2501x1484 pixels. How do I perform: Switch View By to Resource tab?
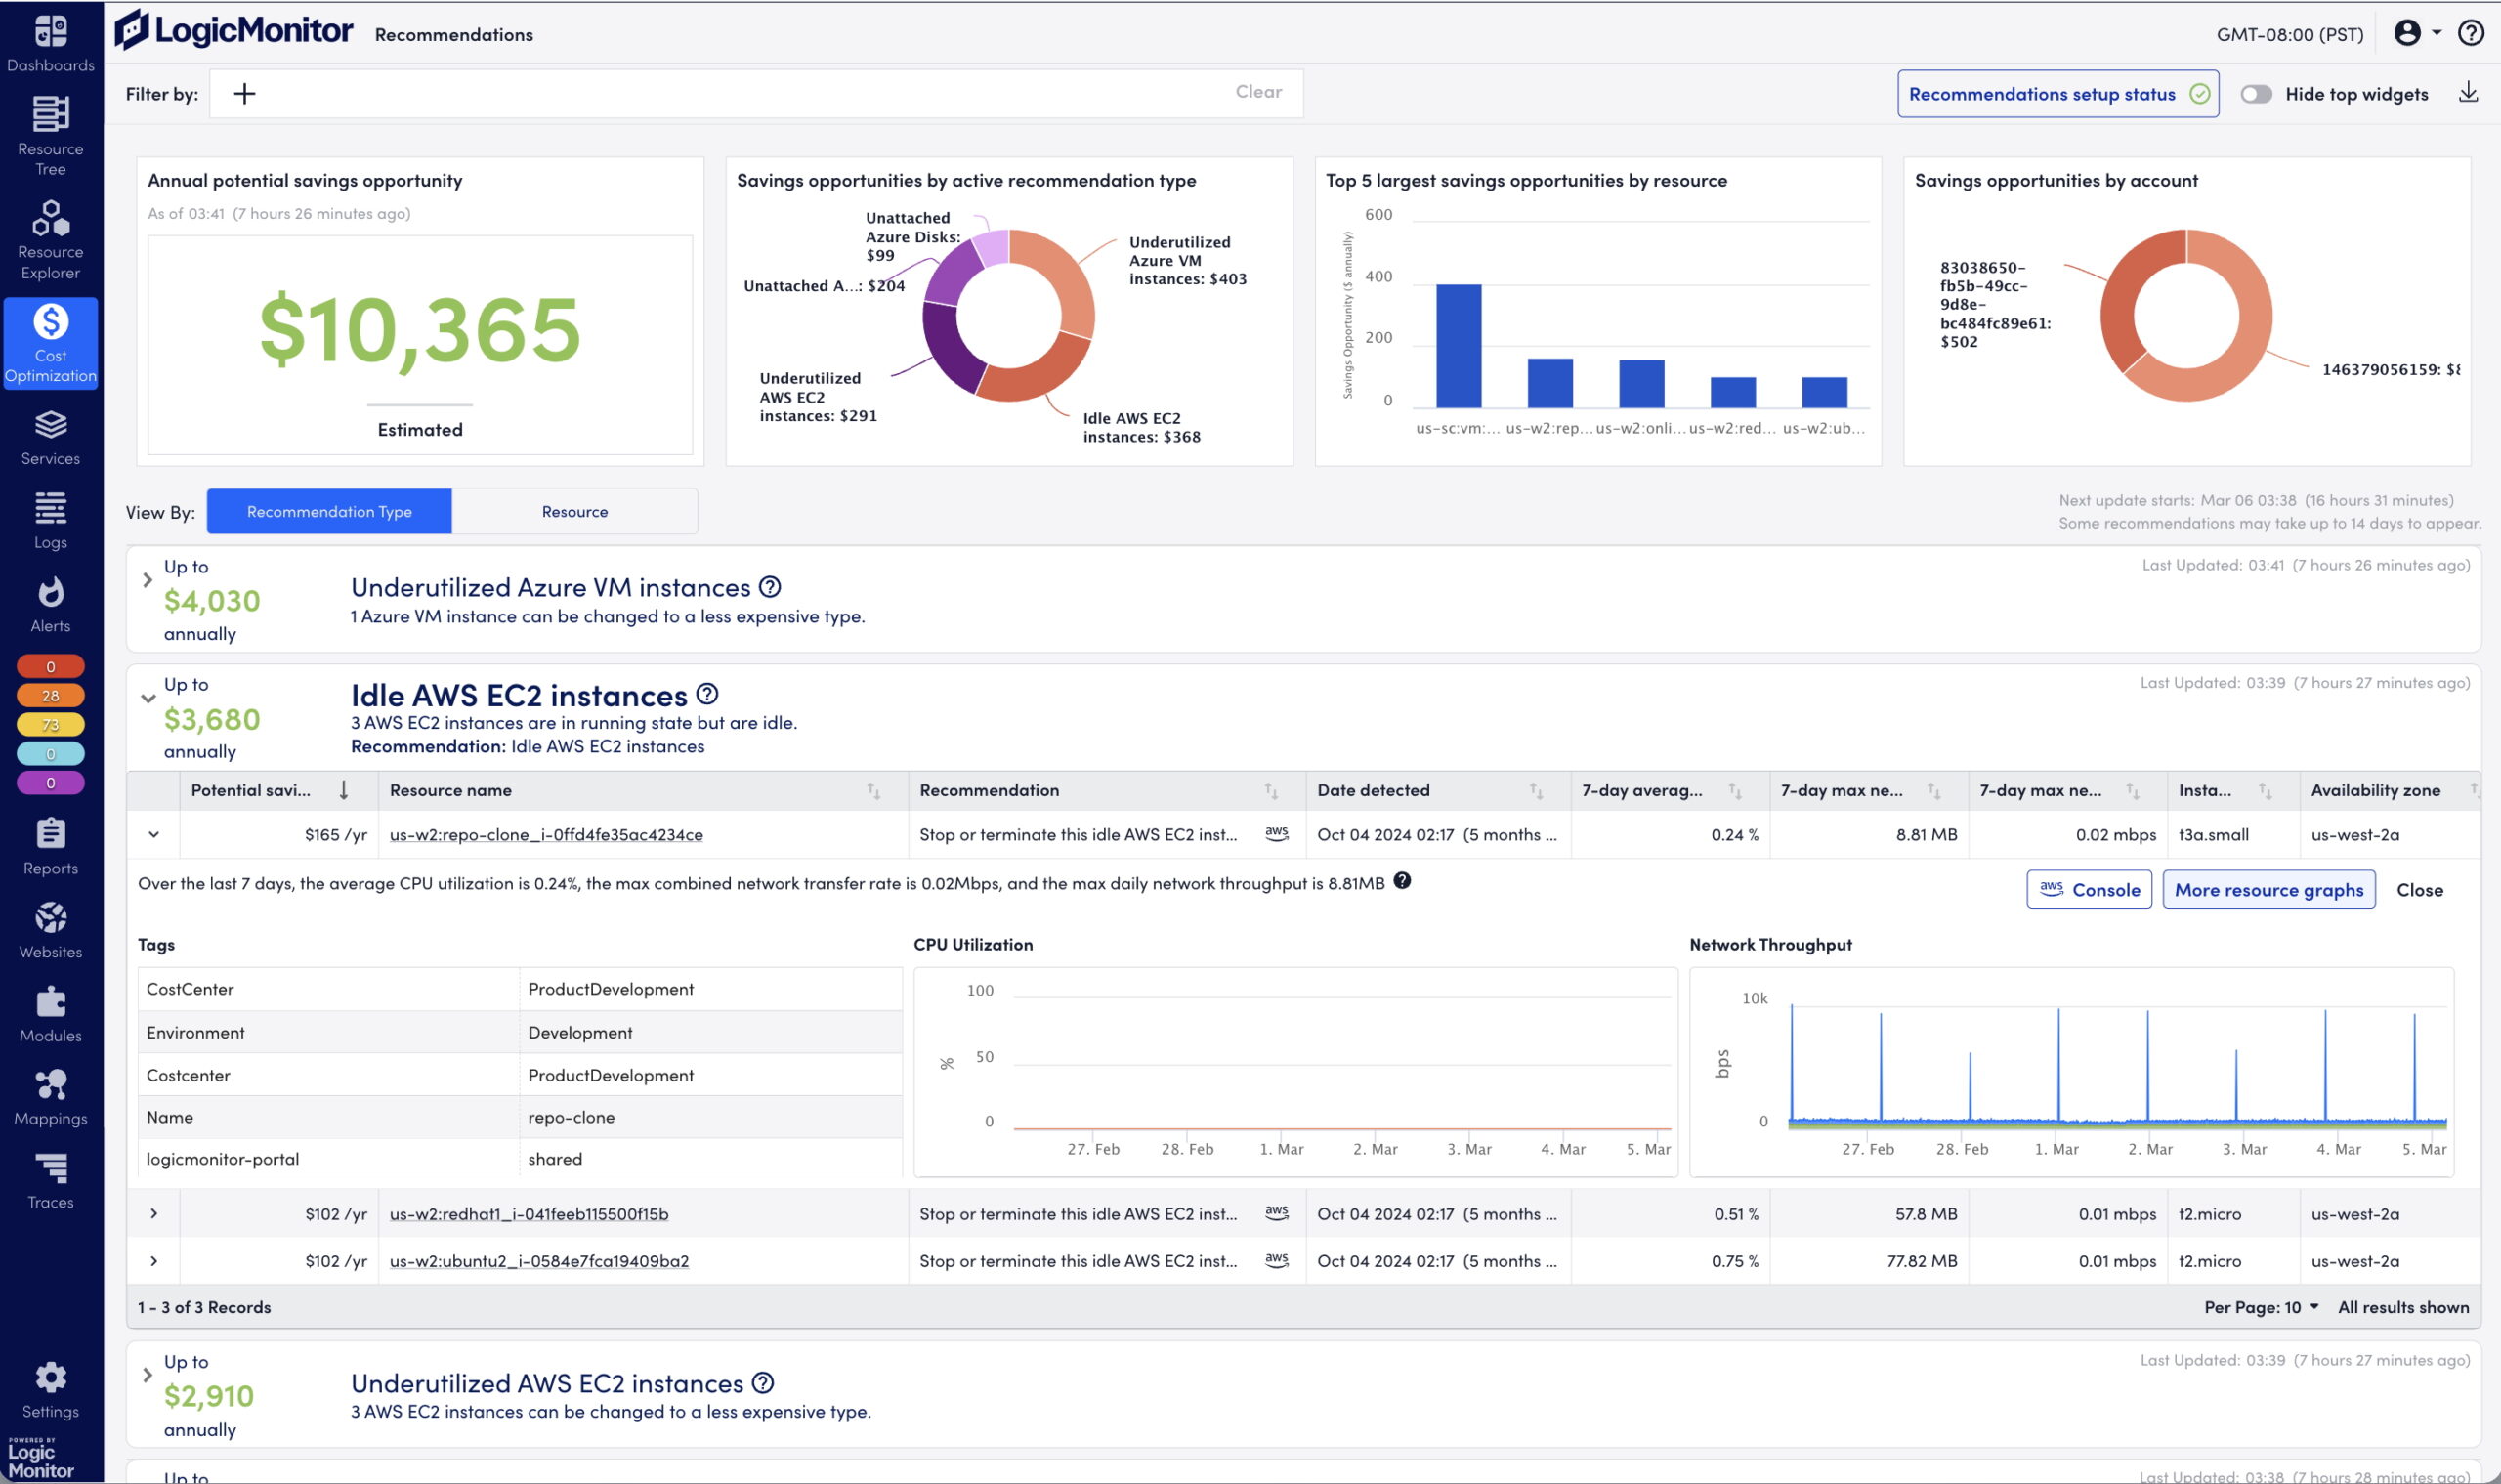coord(574,511)
